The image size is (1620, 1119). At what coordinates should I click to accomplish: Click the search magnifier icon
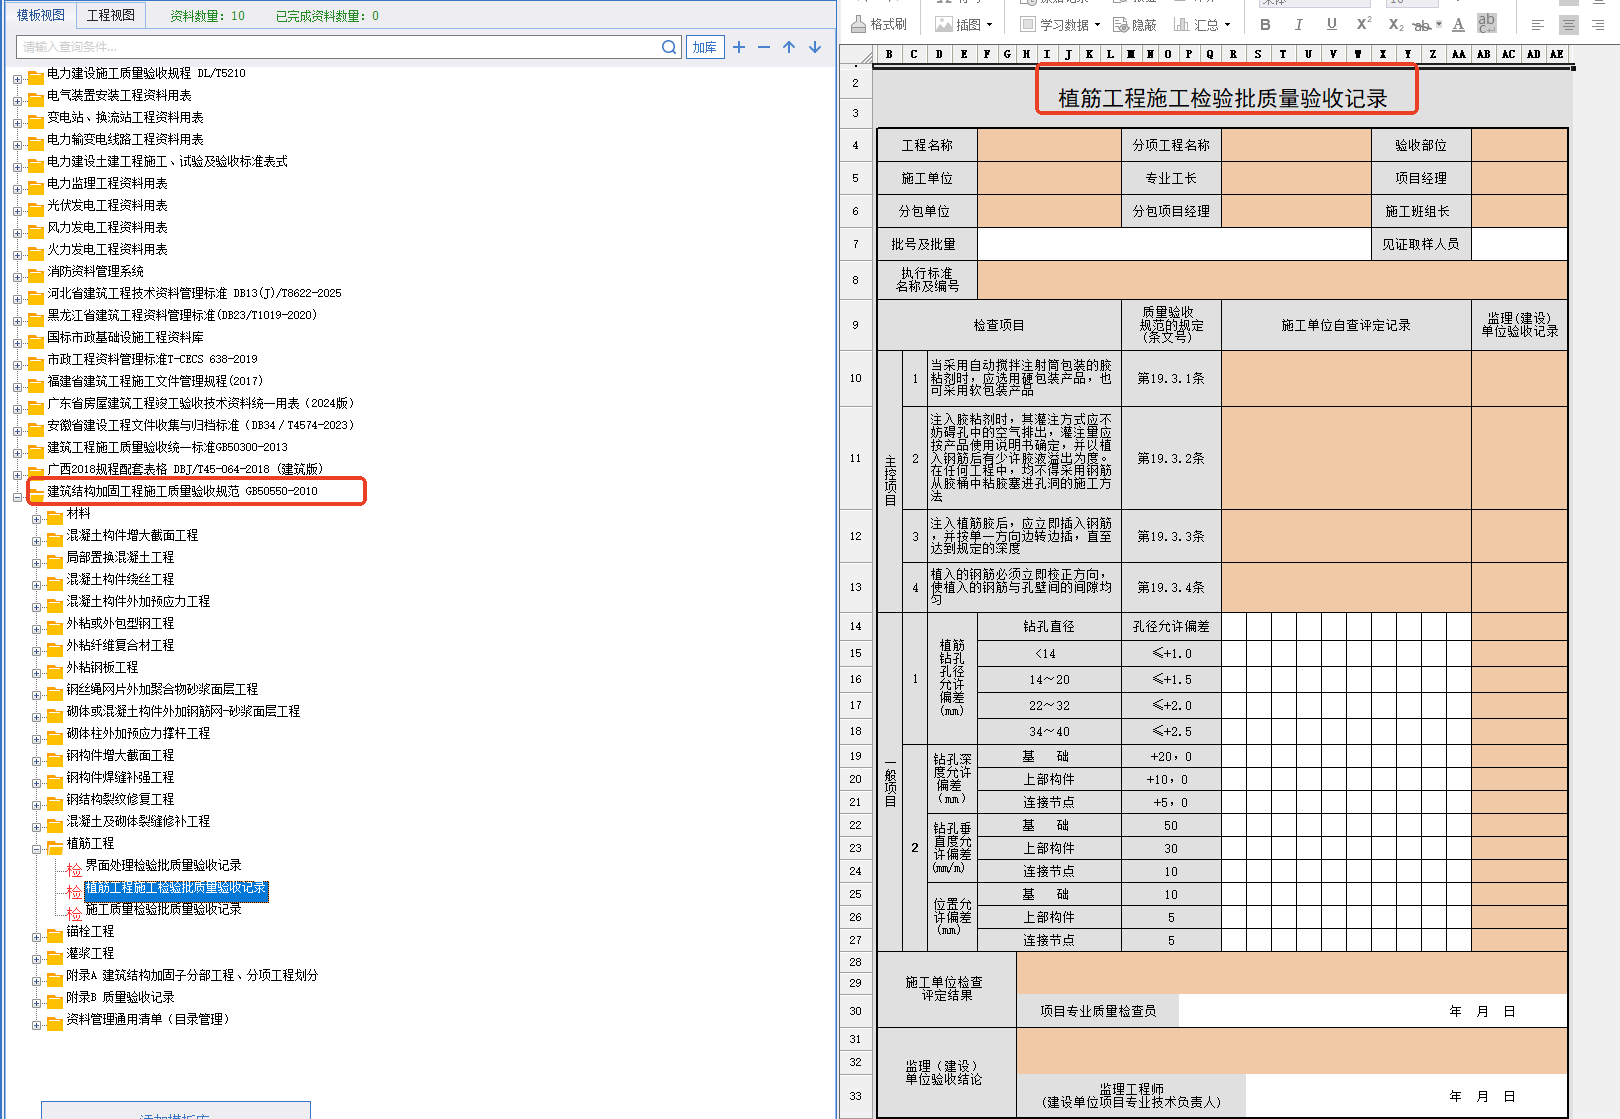click(x=669, y=47)
